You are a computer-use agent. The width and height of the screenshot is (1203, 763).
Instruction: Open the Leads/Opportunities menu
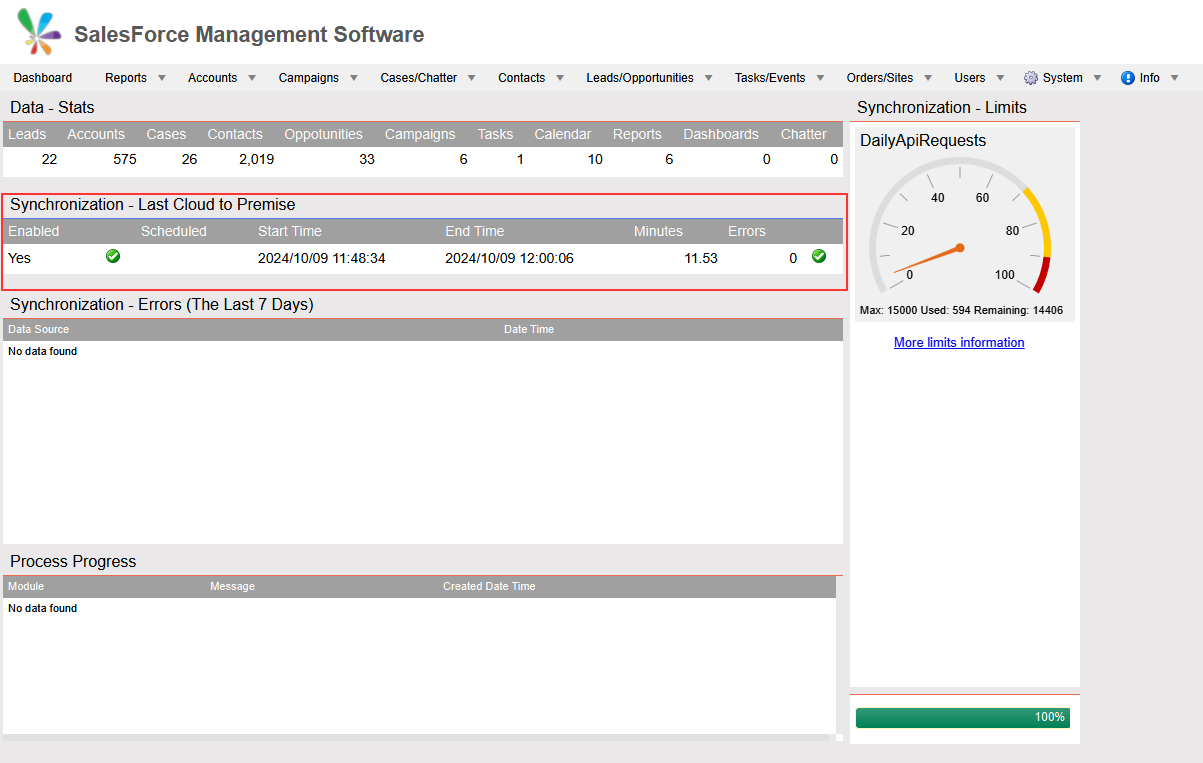tap(640, 78)
